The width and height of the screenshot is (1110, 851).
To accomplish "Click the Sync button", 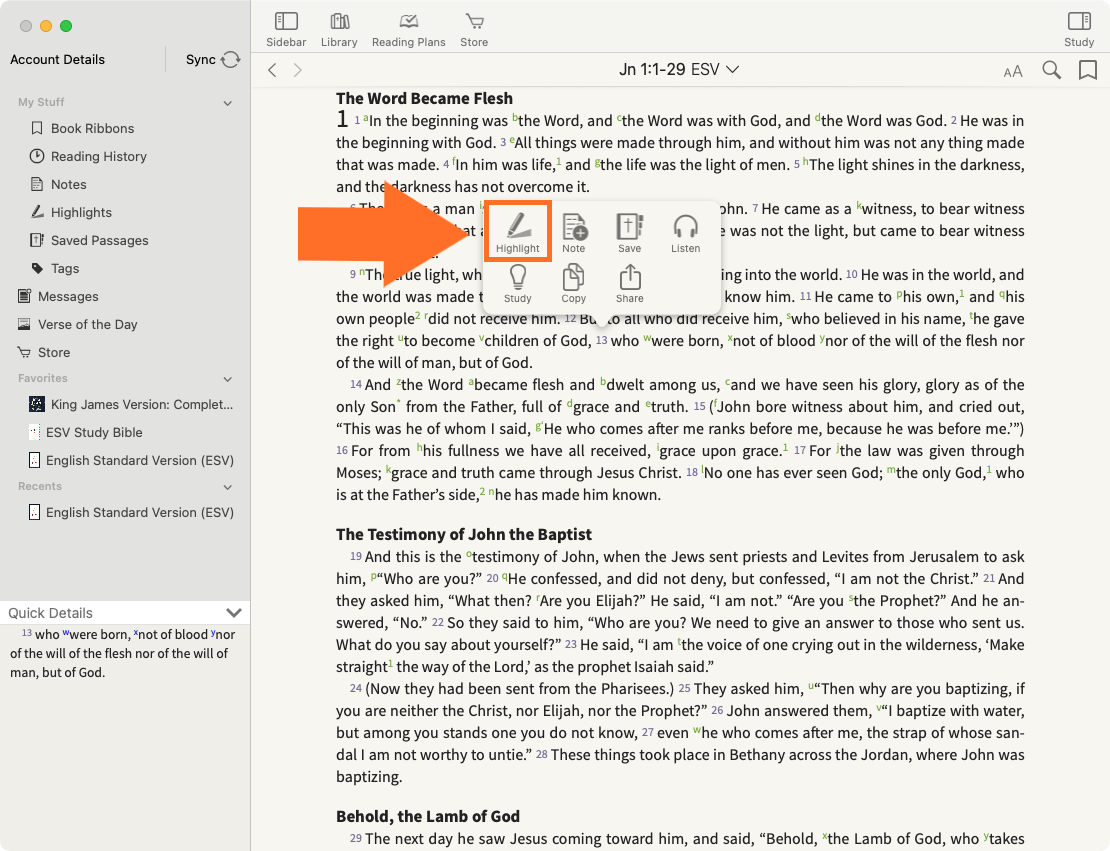I will pyautogui.click(x=212, y=60).
